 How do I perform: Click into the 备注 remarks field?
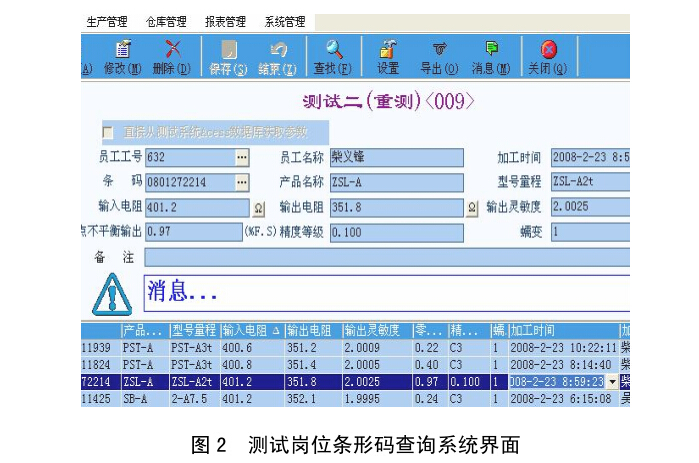[386, 256]
